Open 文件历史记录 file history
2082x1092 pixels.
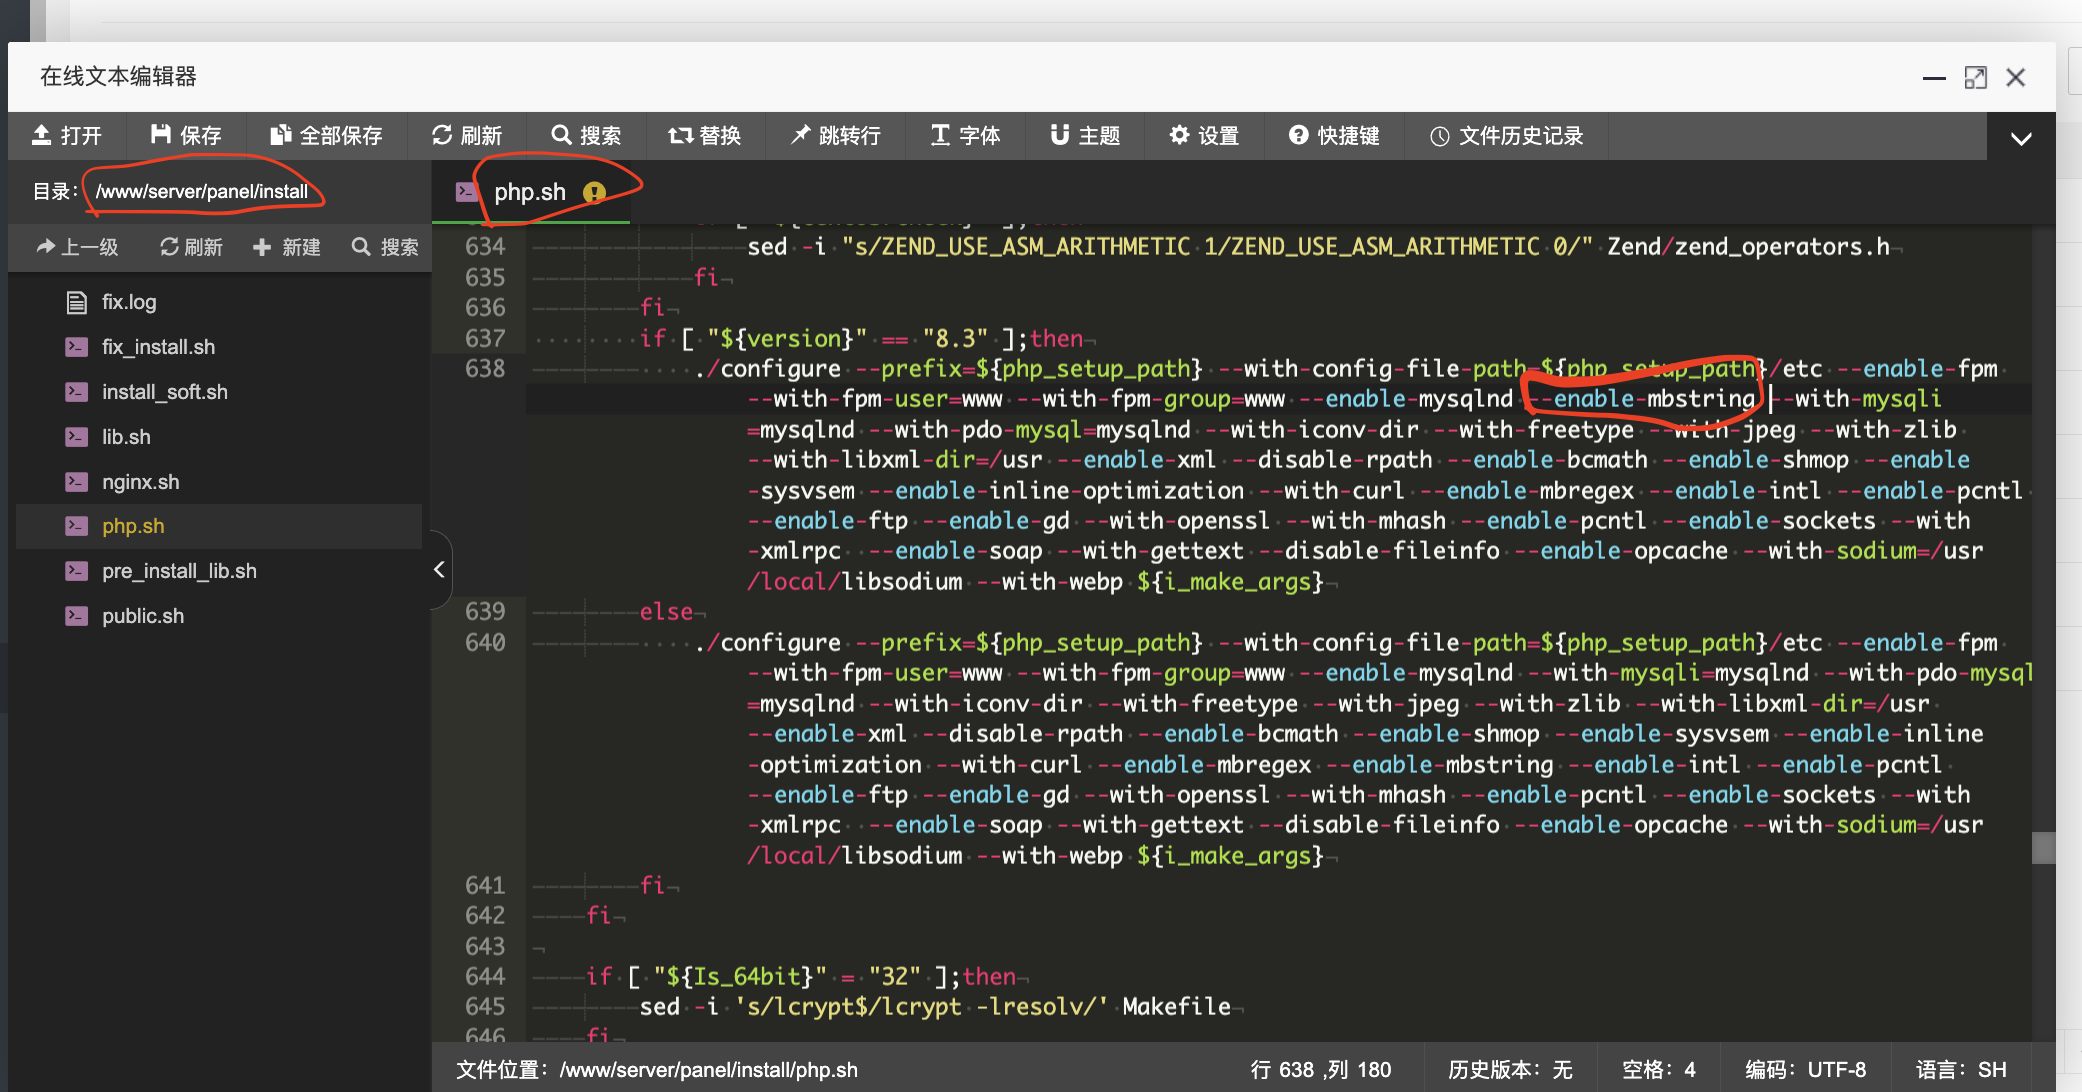pos(1507,136)
